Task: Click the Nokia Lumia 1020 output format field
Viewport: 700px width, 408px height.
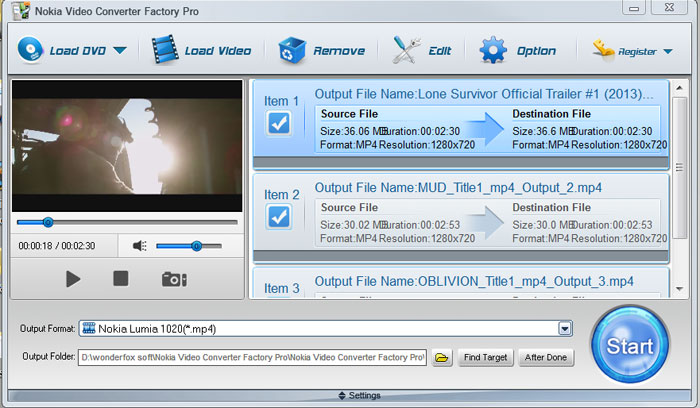Action: click(326, 329)
